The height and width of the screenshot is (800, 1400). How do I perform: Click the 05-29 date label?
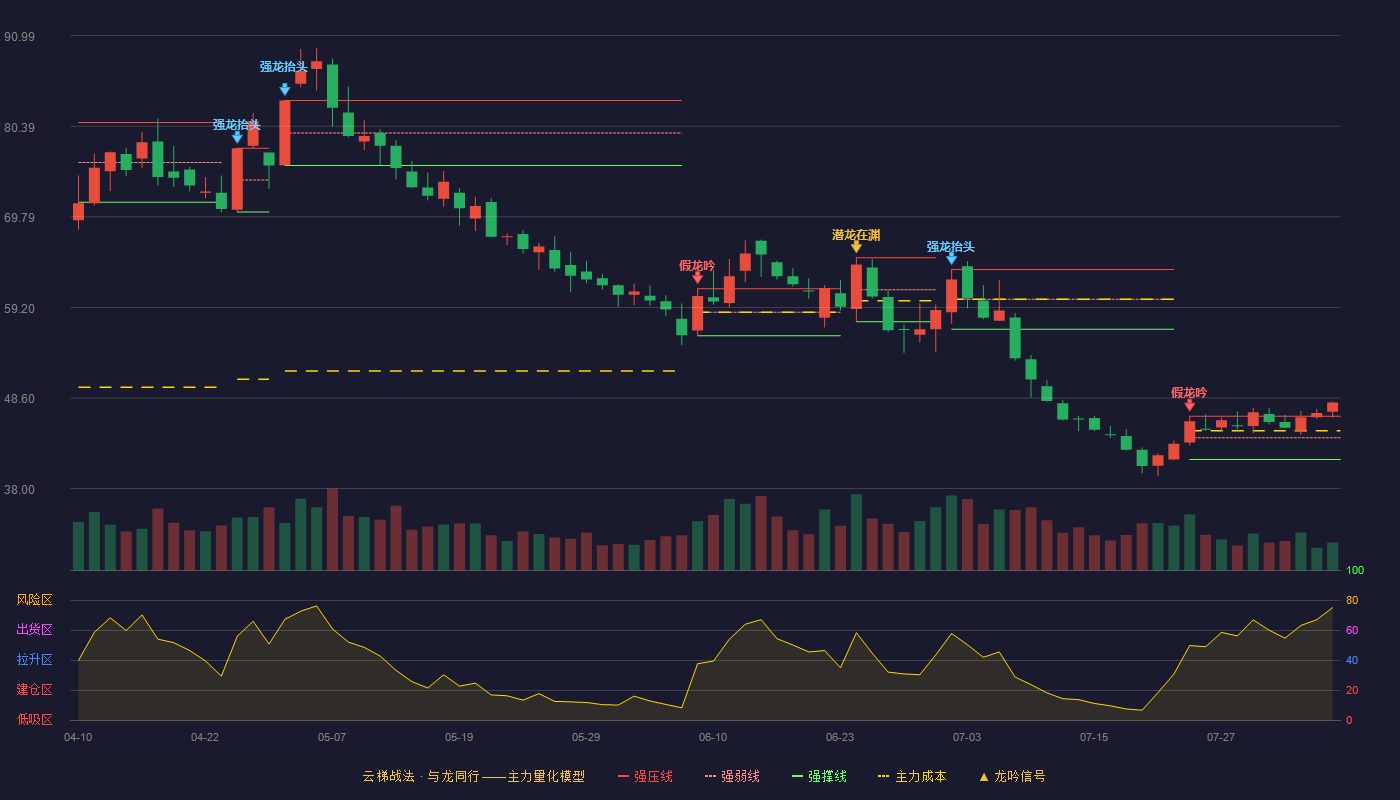tap(586, 737)
